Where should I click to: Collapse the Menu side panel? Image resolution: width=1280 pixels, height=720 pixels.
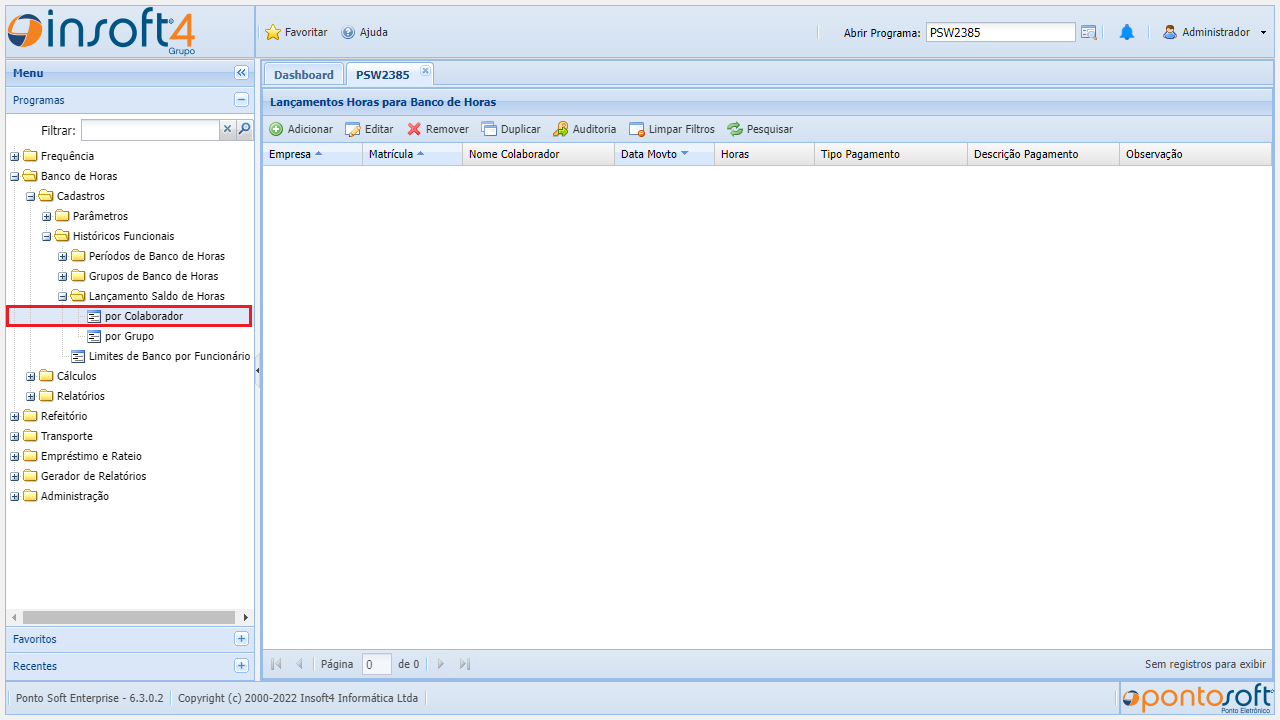click(x=241, y=73)
